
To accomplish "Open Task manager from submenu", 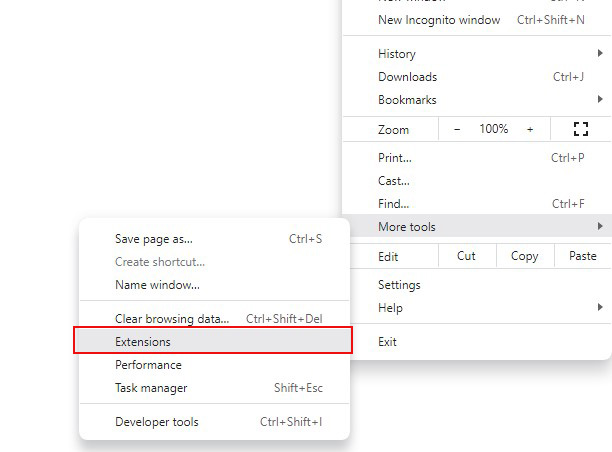I will pyautogui.click(x=214, y=388).
